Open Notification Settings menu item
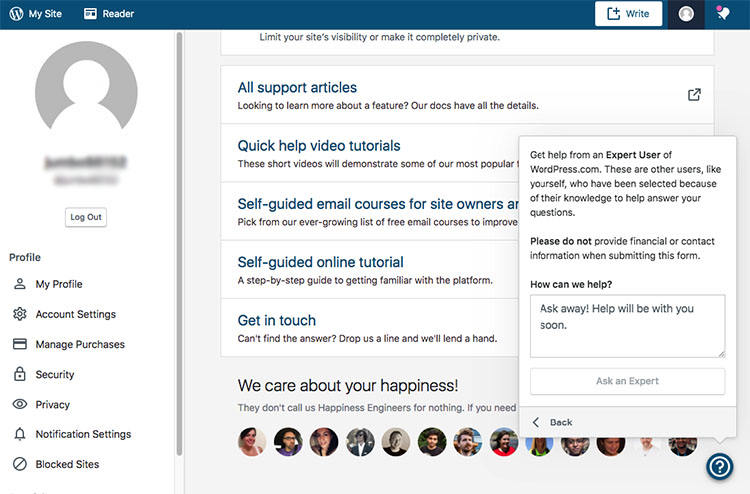The width and height of the screenshot is (750, 494). pos(83,434)
